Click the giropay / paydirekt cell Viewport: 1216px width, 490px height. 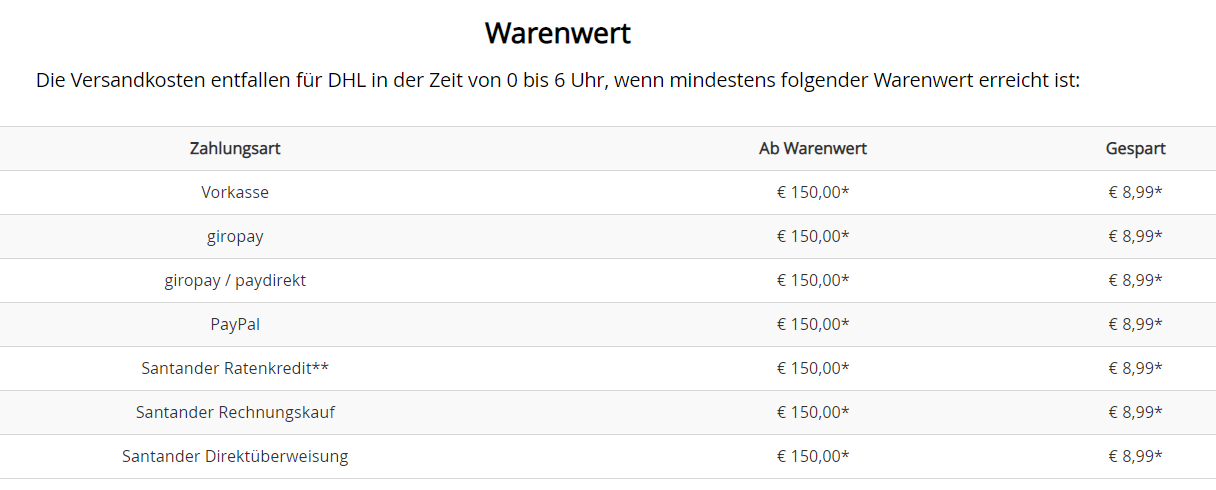[235, 280]
